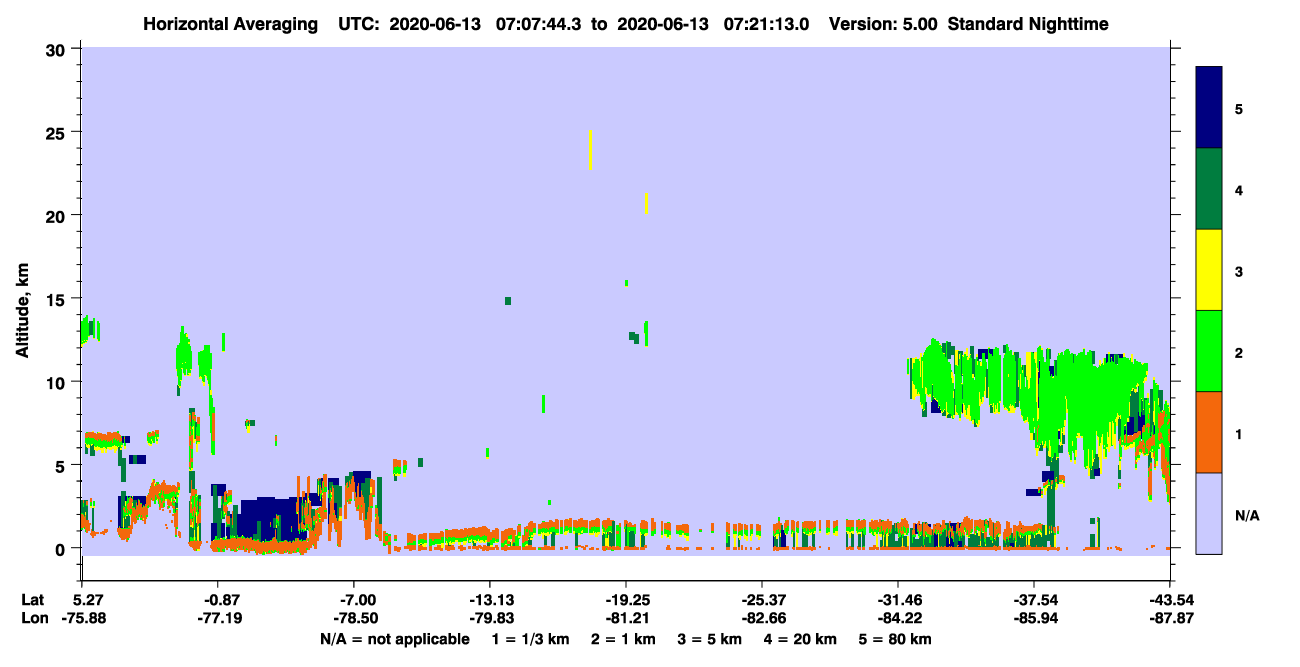The width and height of the screenshot is (1300, 667).
Task: Click the 'Standard Nighttime' label
Action: pyautogui.click(x=1028, y=23)
